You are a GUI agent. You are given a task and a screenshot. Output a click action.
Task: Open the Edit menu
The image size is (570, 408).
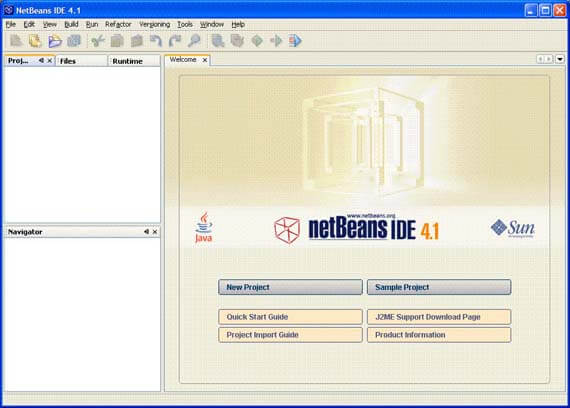click(x=29, y=24)
